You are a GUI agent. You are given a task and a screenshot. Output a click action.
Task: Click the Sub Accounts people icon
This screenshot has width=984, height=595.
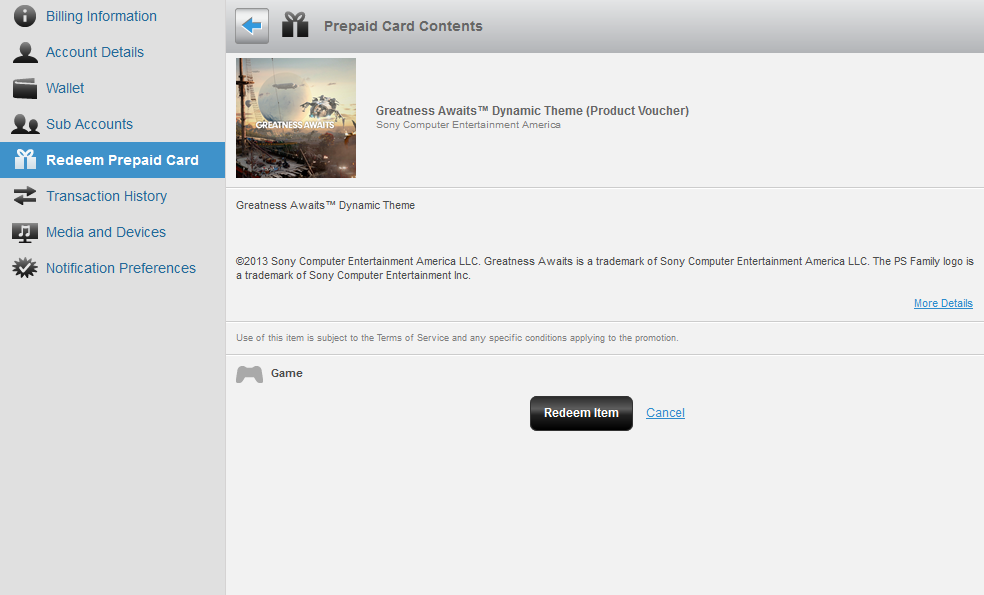click(x=25, y=124)
